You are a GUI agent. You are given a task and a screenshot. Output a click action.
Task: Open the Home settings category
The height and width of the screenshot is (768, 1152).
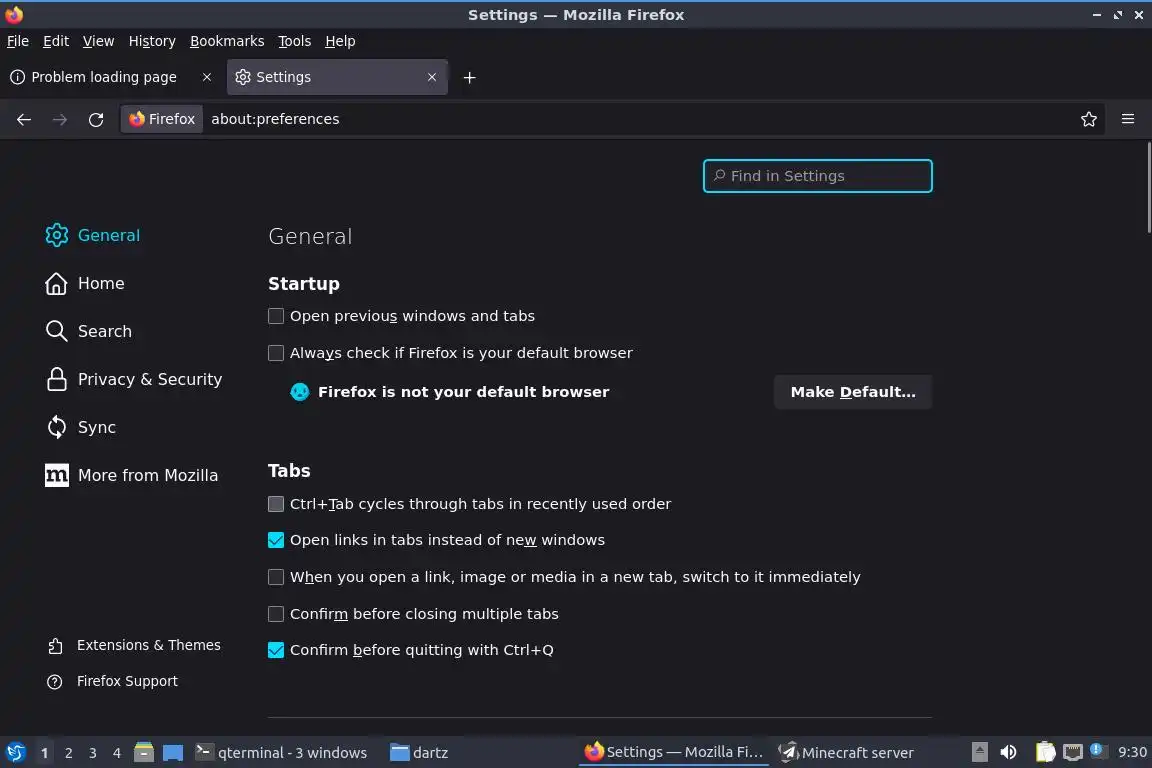coord(84,284)
